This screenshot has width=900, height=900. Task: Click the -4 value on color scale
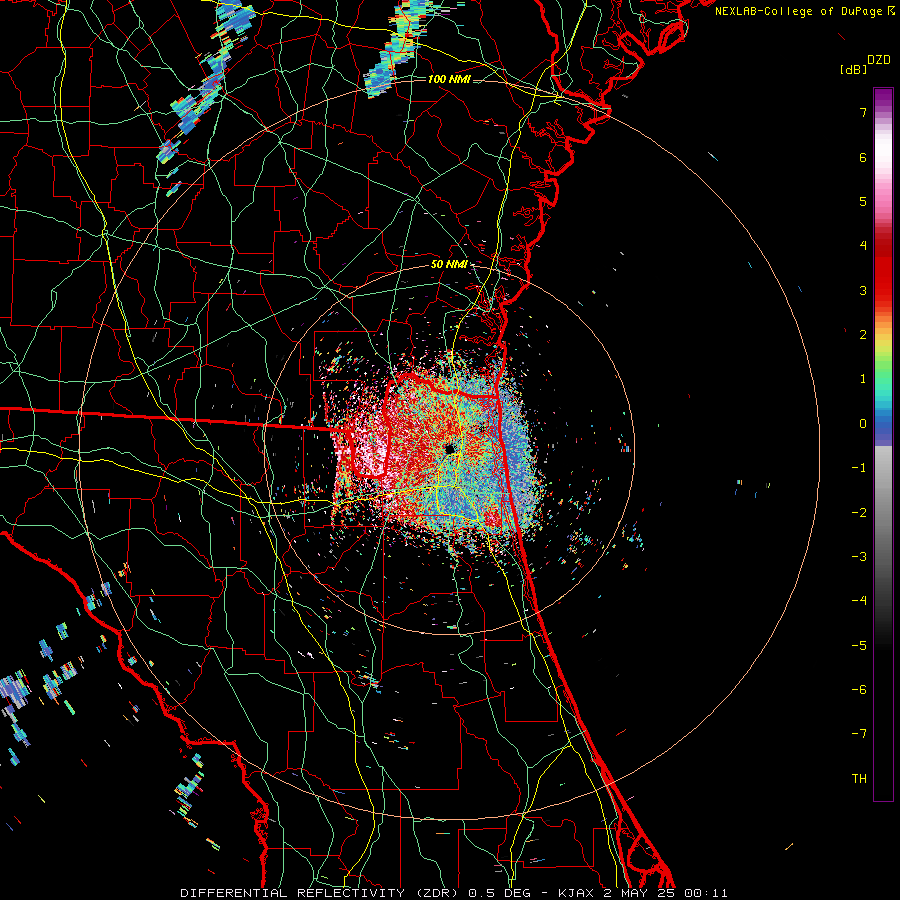tap(859, 600)
